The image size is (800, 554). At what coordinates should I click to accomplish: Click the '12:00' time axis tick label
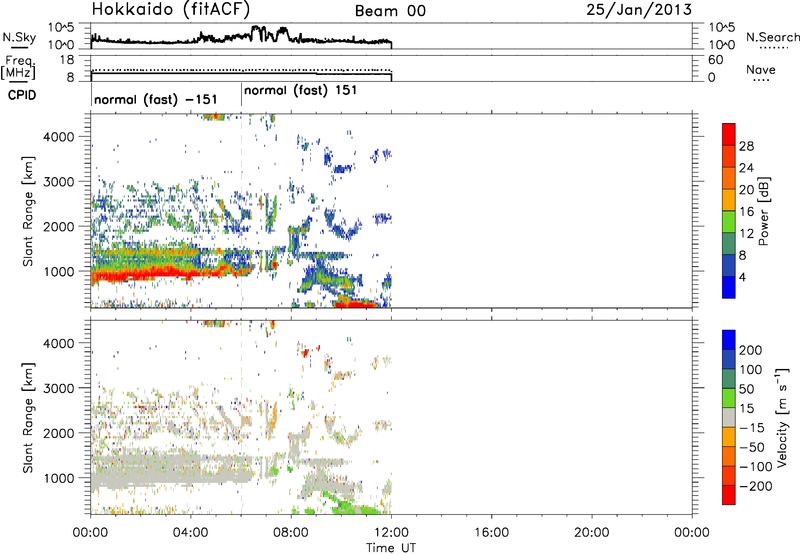tap(391, 533)
